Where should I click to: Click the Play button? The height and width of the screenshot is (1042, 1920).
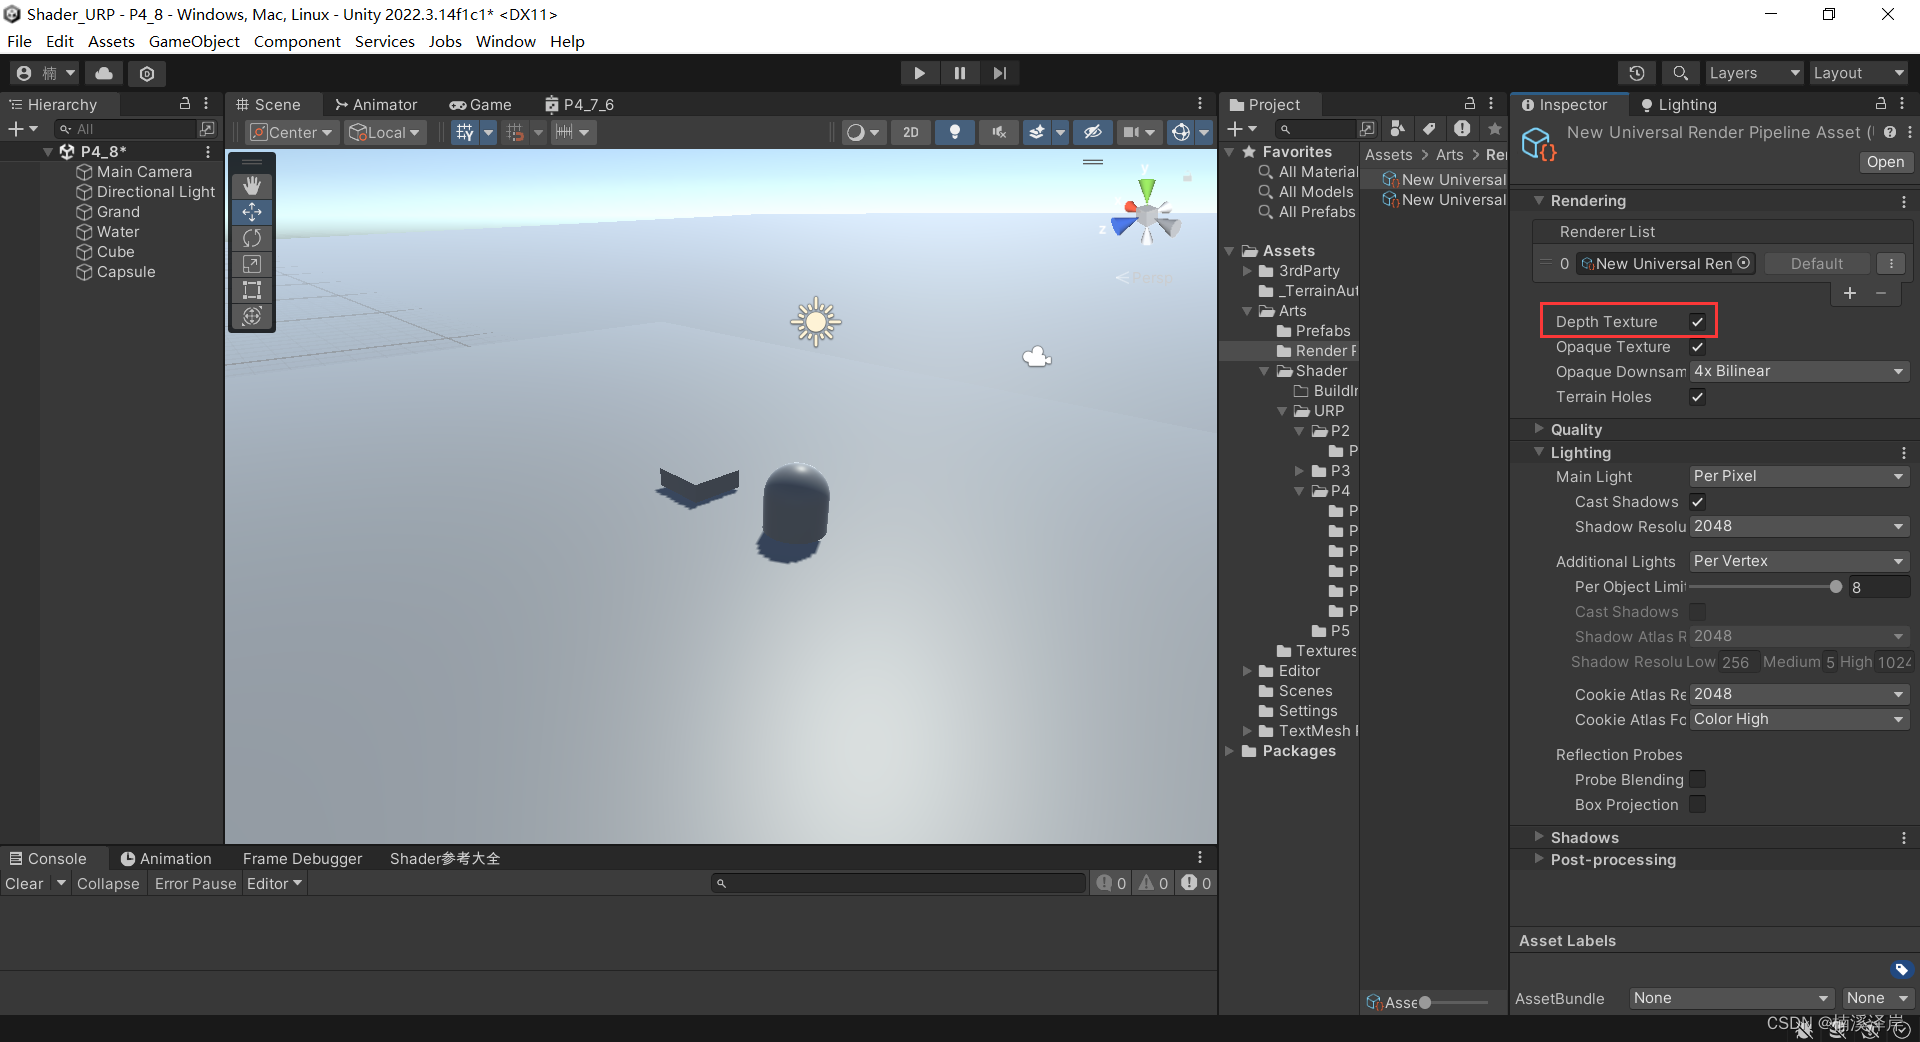point(919,73)
